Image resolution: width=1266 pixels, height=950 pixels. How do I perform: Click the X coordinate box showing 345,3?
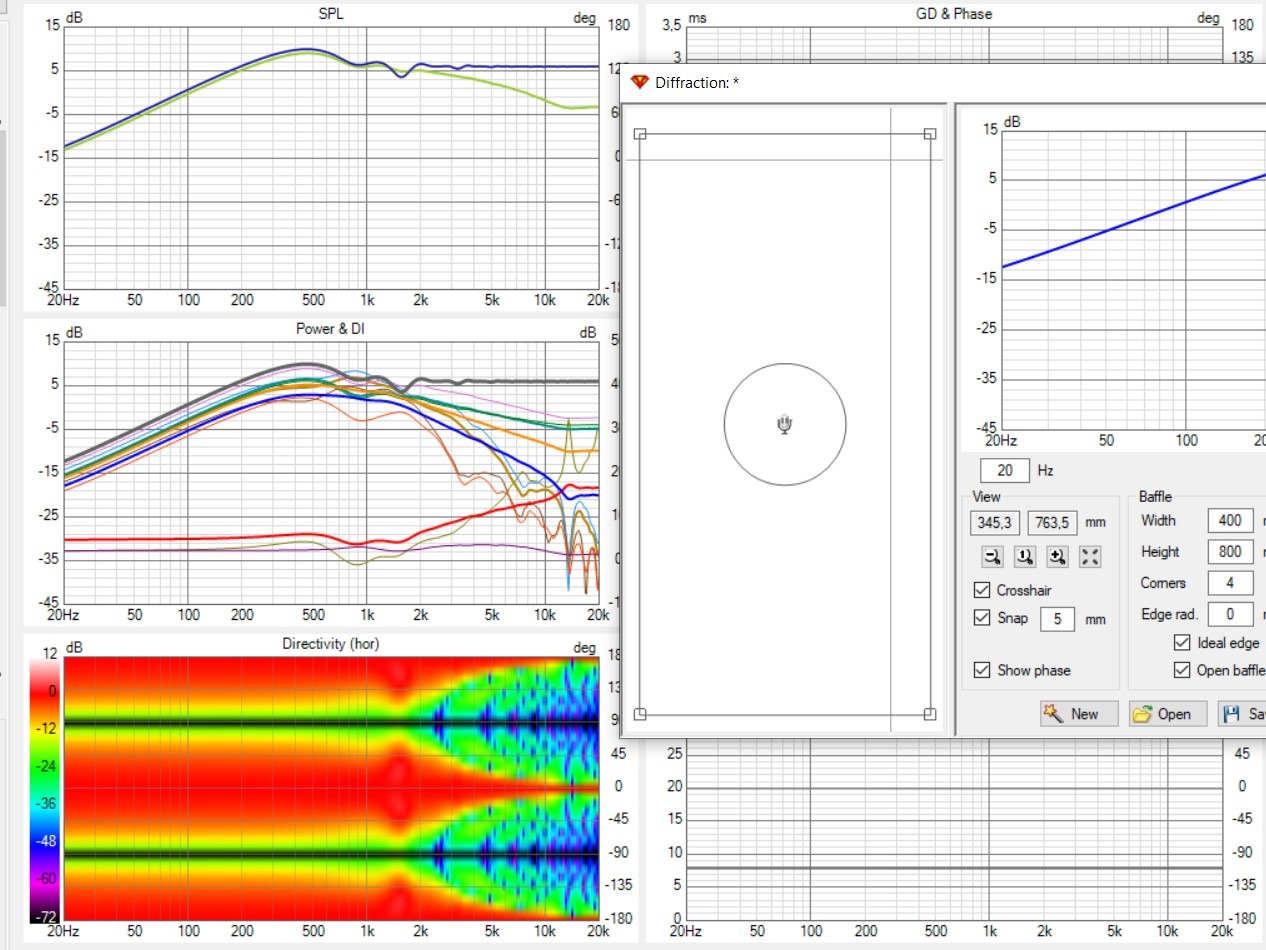[x=995, y=522]
